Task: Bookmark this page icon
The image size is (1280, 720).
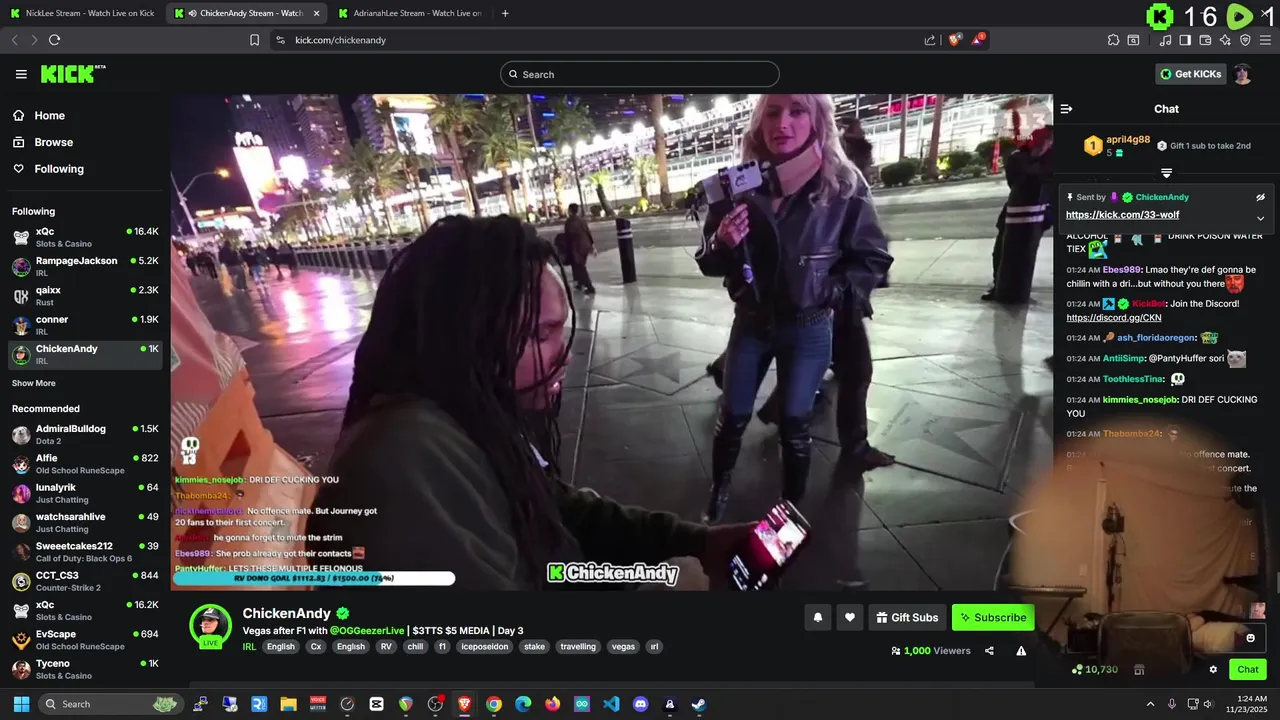Action: coord(254,40)
